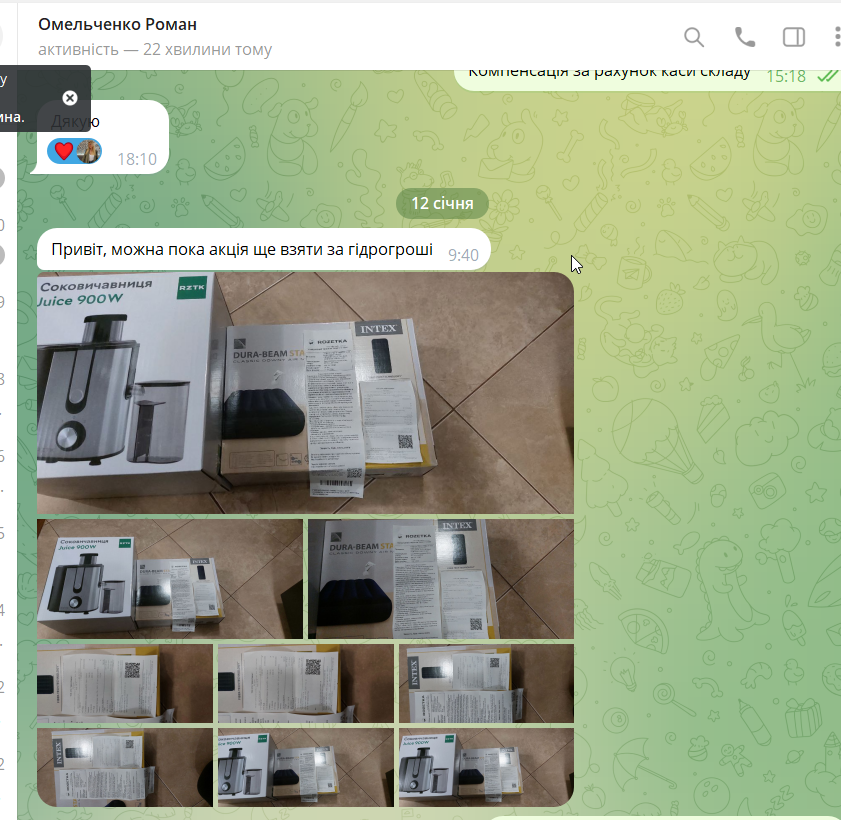
Task: Open contact name Омельченко Роман header
Action: 117,24
